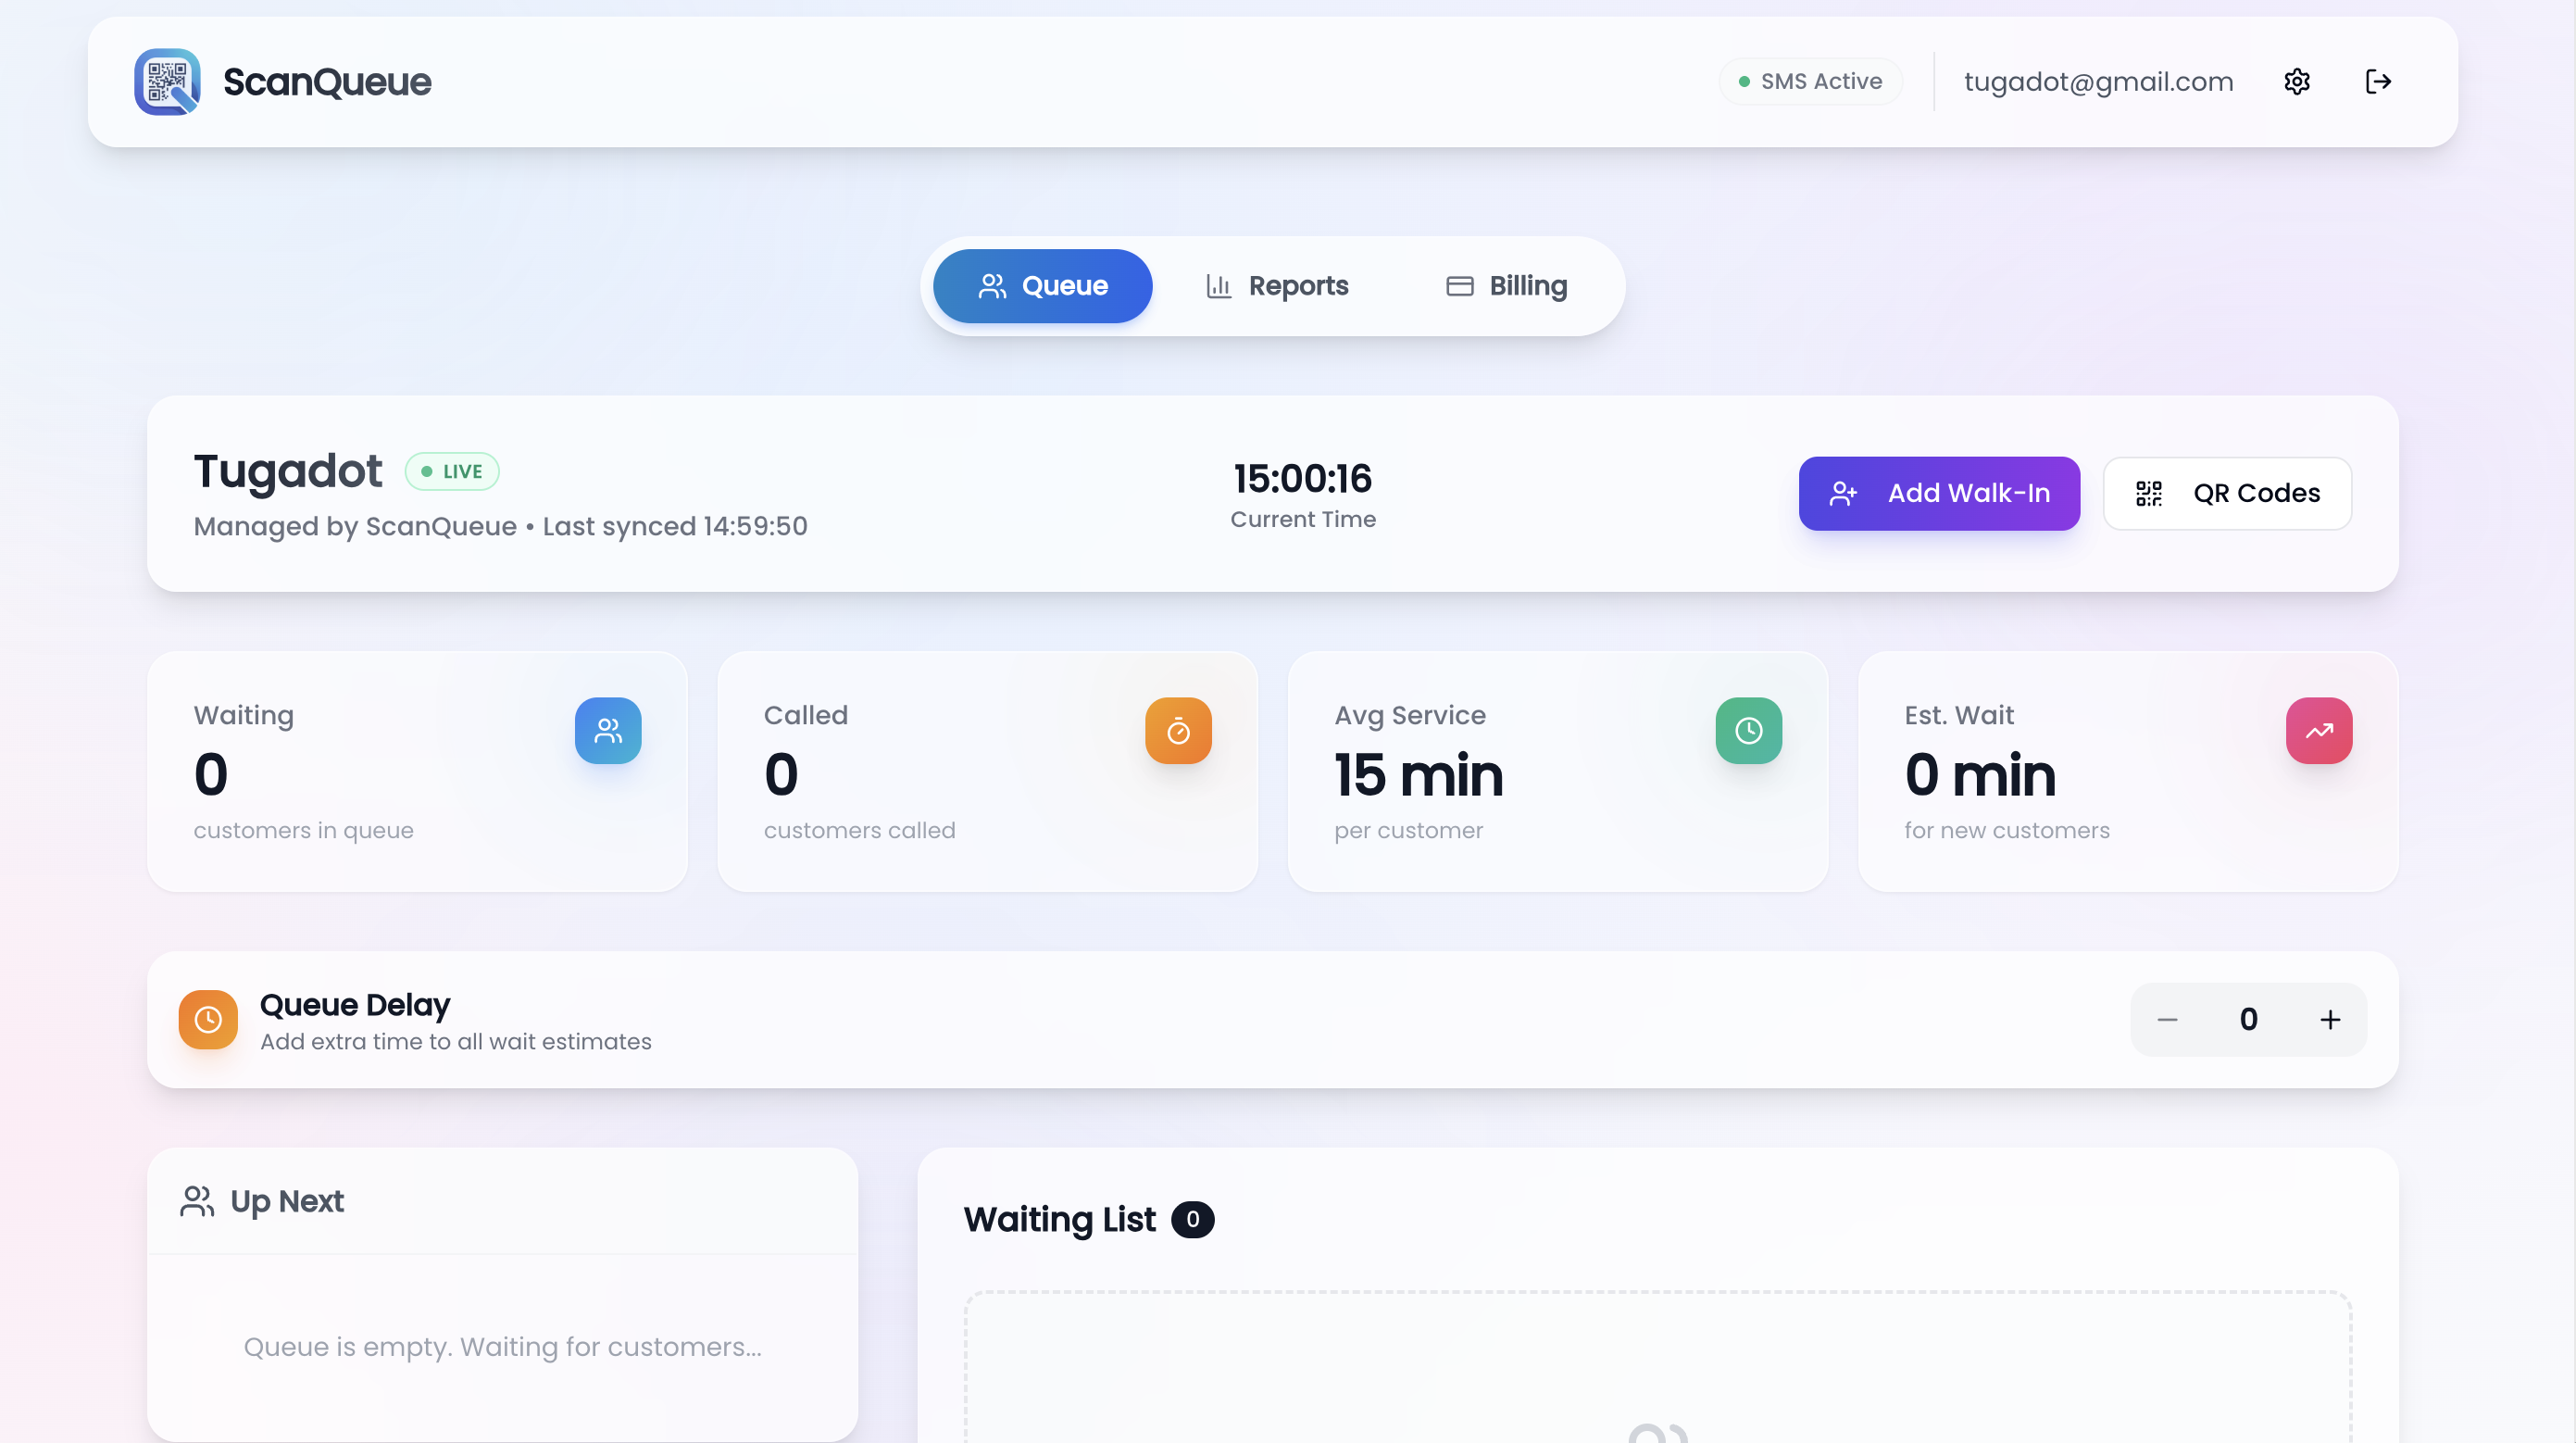Open the QR Codes button
This screenshot has width=2576, height=1443.
(x=2227, y=493)
